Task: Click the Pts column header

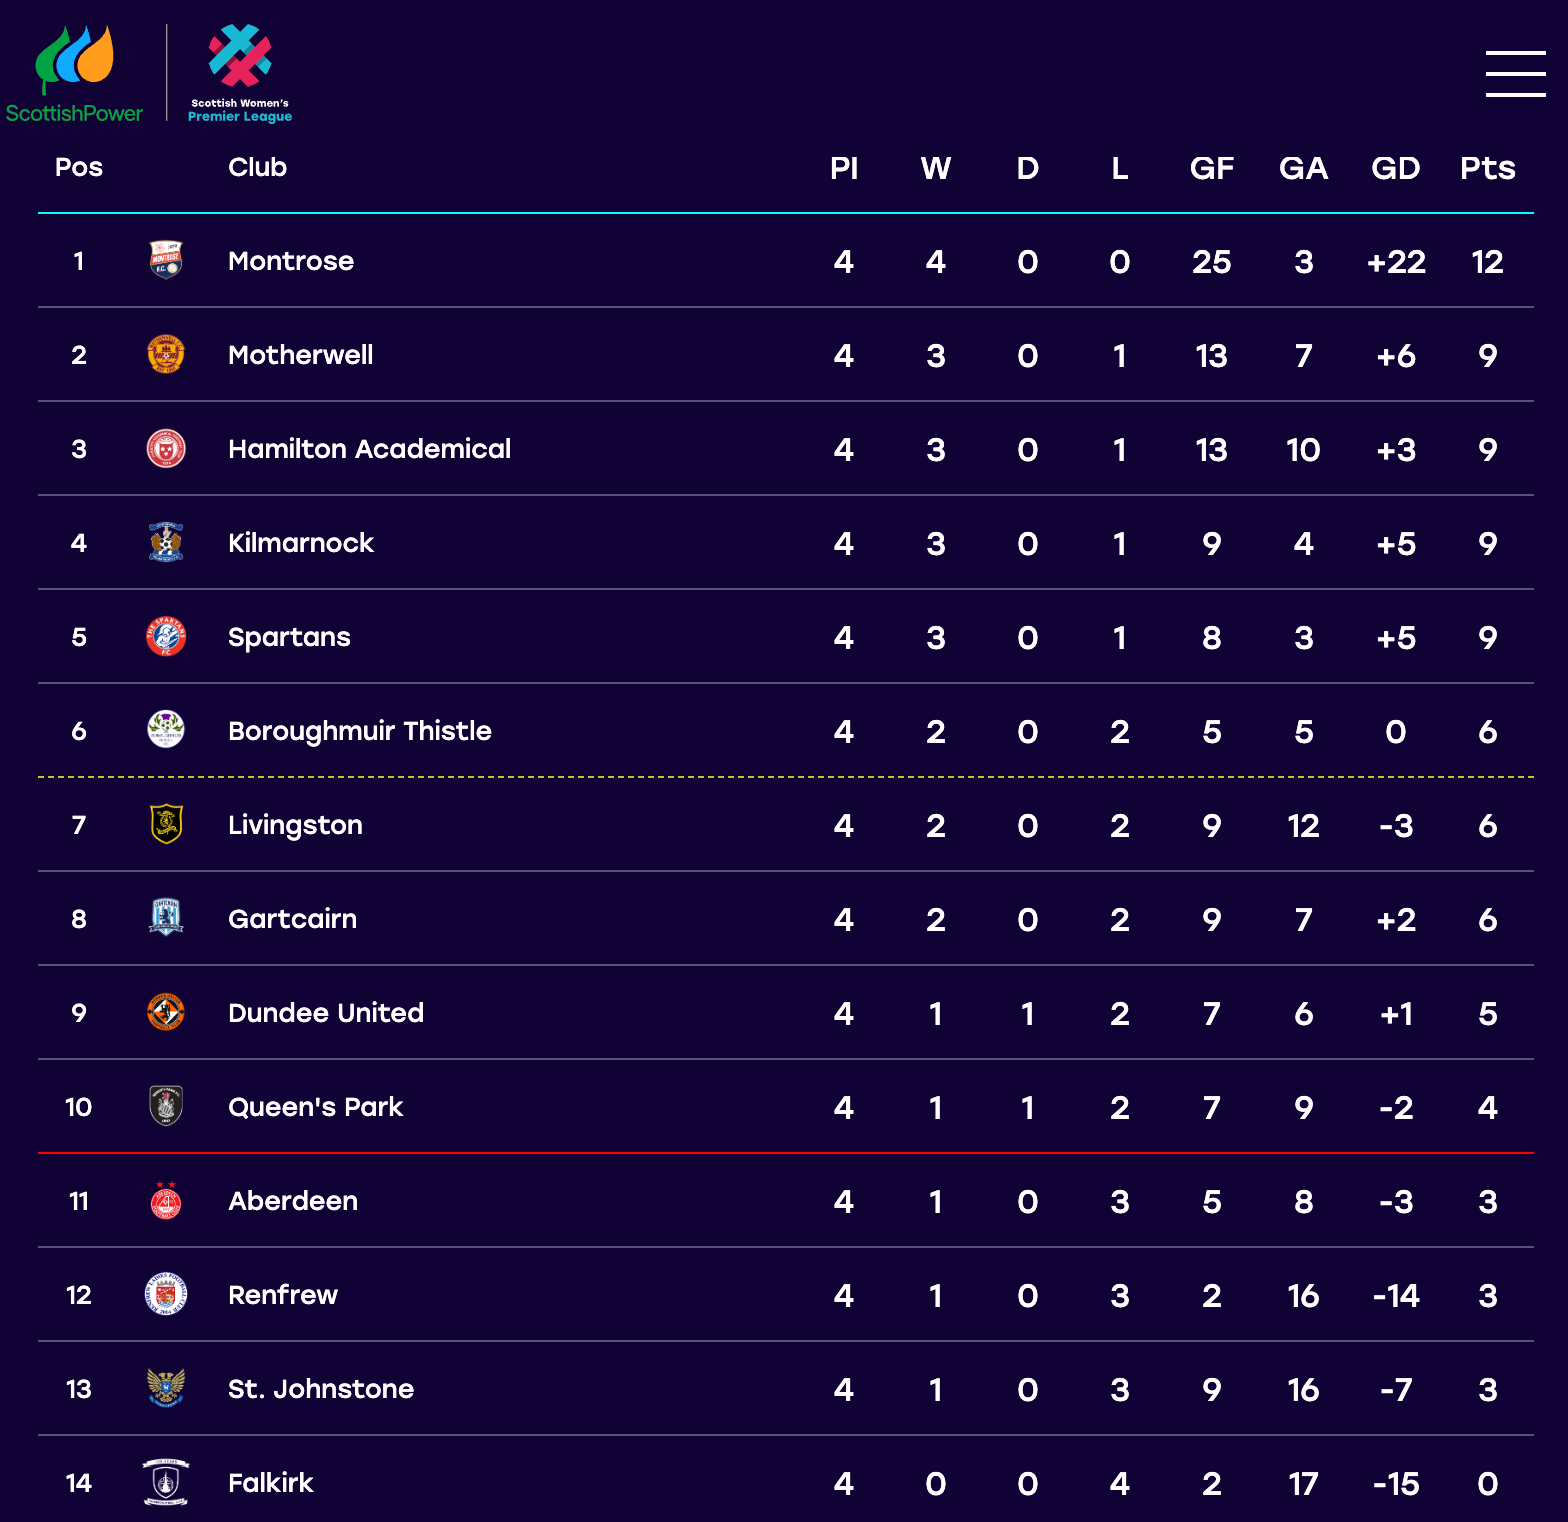Action: pyautogui.click(x=1488, y=168)
